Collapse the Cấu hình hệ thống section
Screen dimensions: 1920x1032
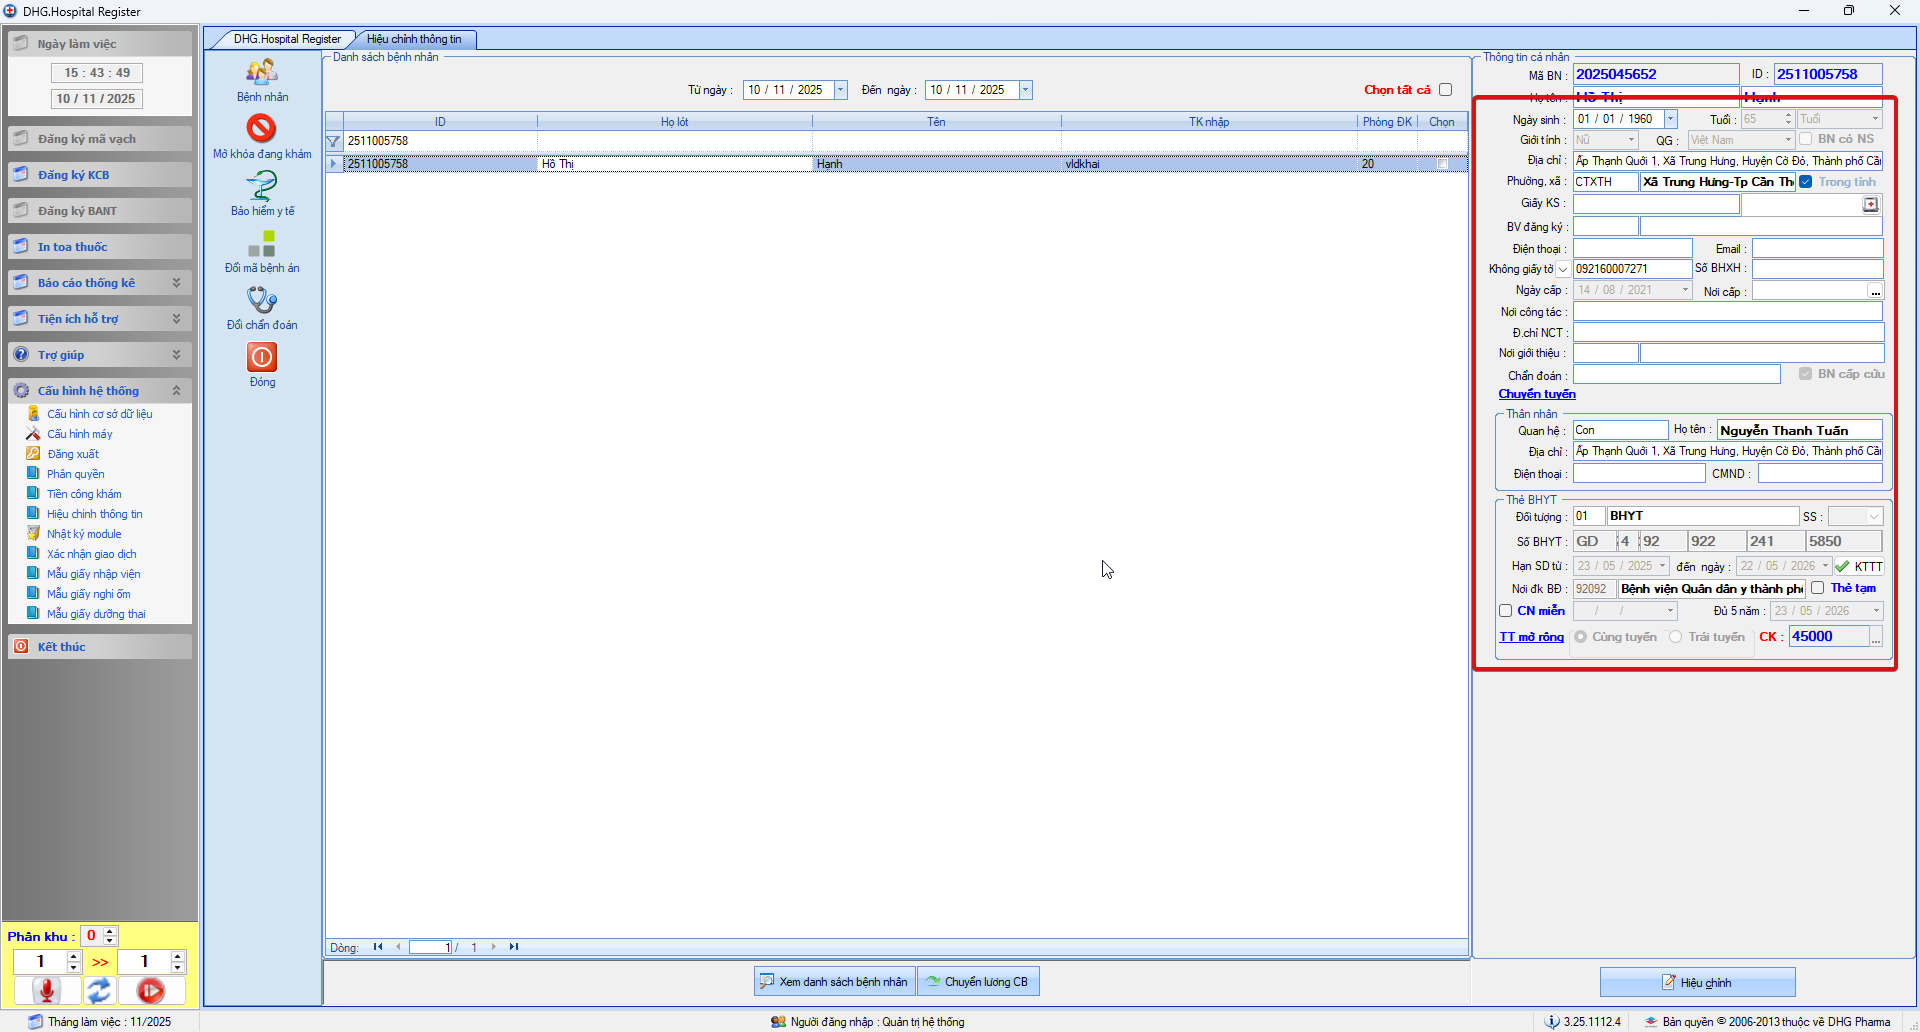pos(176,391)
